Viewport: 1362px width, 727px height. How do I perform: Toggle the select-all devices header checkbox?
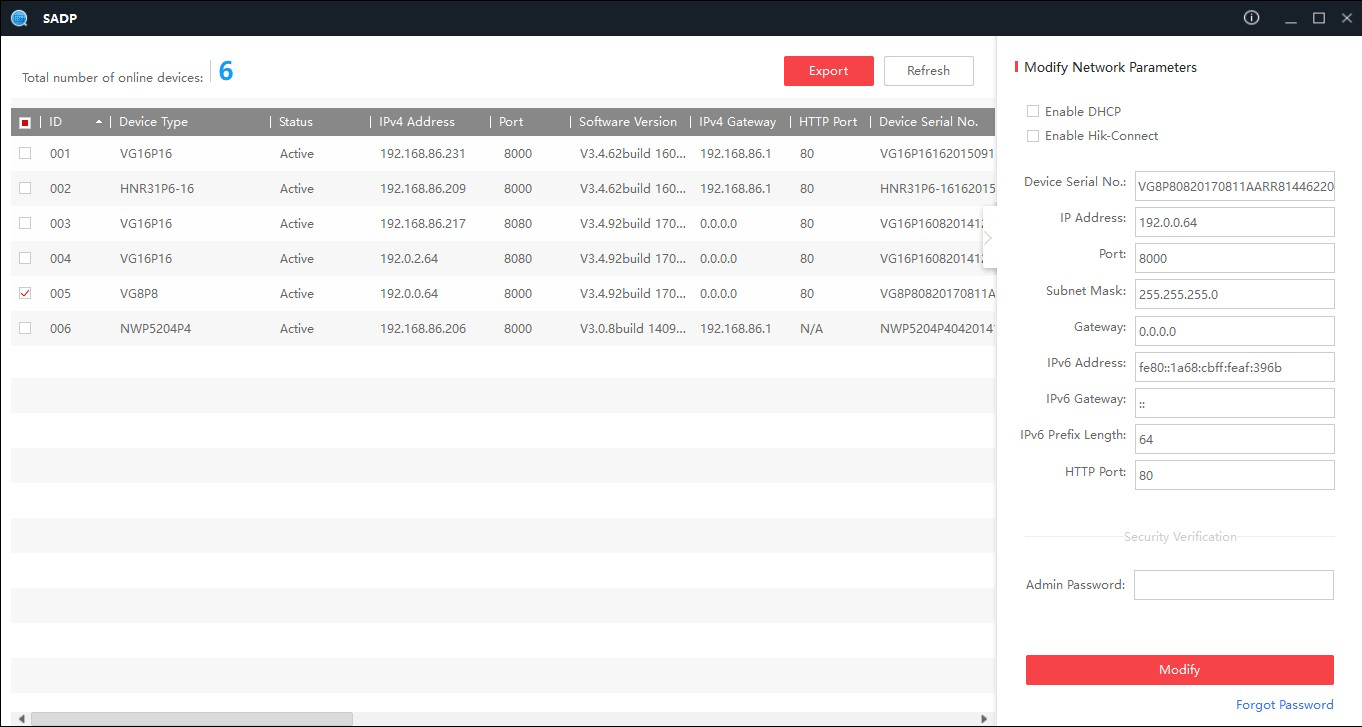pos(25,122)
